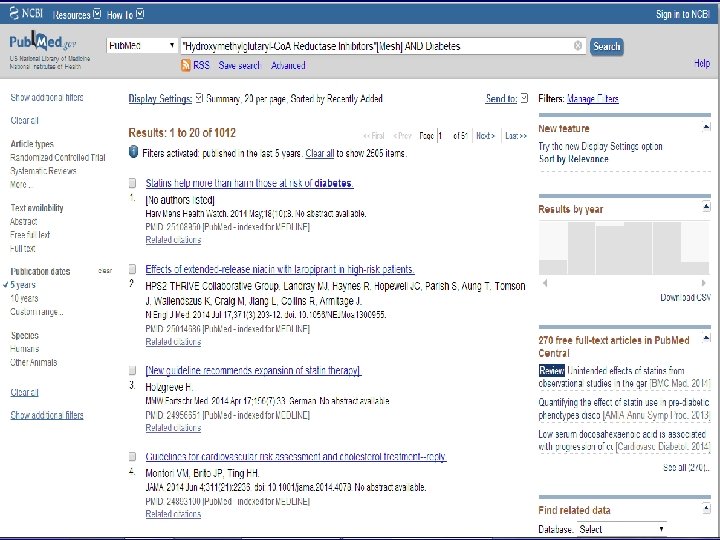Click the NCBI logo icon
The image size is (720, 540).
point(14,13)
